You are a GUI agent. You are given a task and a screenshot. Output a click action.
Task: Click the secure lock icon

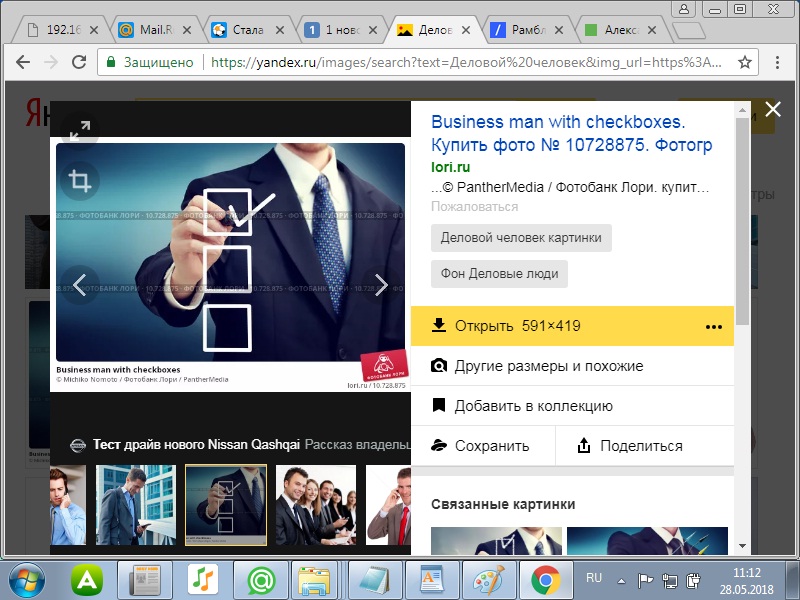111,62
